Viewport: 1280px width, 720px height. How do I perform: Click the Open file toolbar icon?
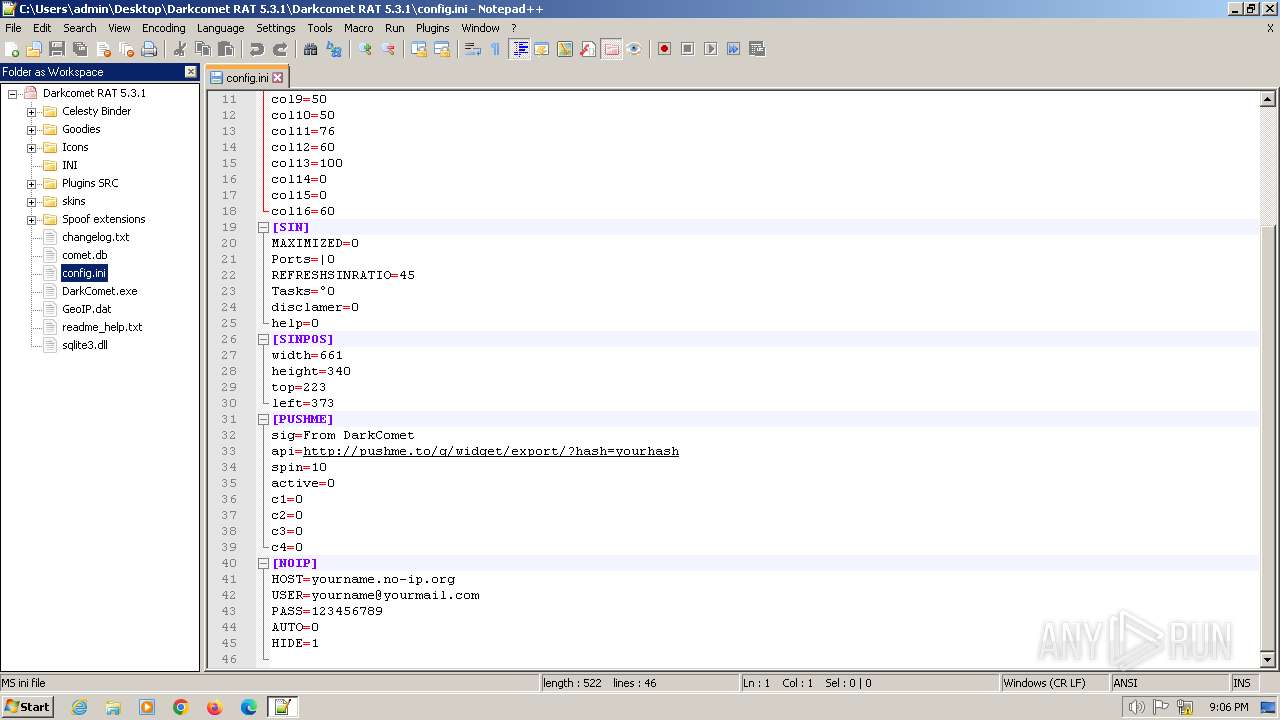tap(34, 49)
